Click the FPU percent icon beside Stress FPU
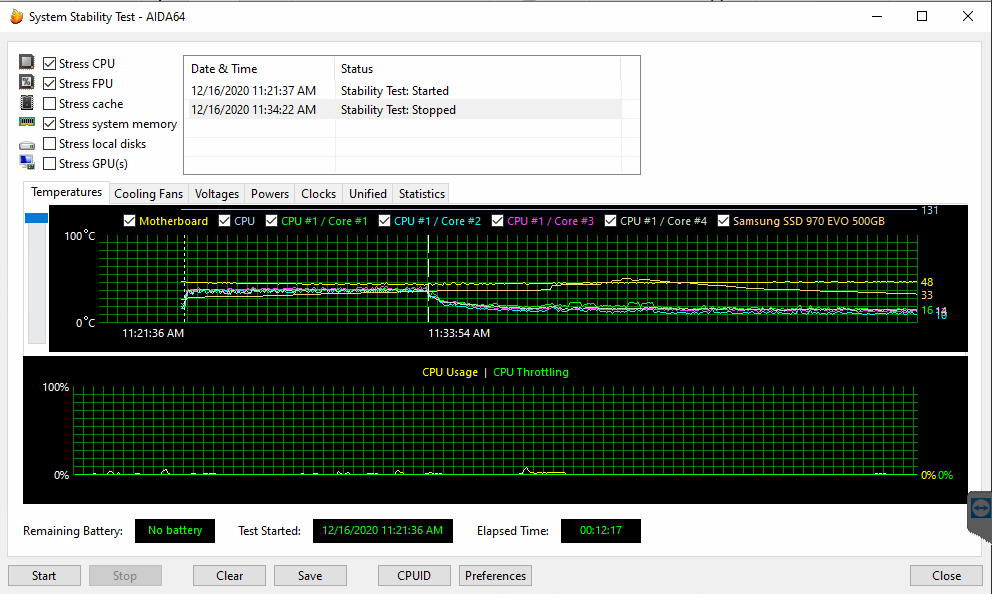 tap(27, 82)
